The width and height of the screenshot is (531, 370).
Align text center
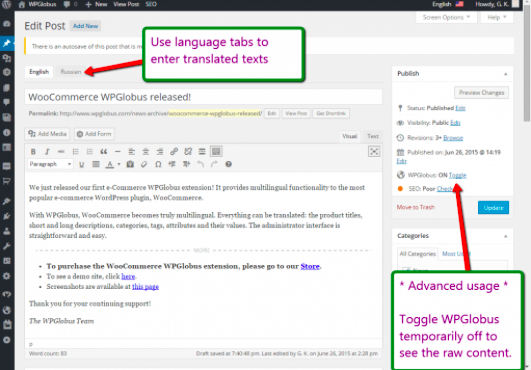click(146, 152)
